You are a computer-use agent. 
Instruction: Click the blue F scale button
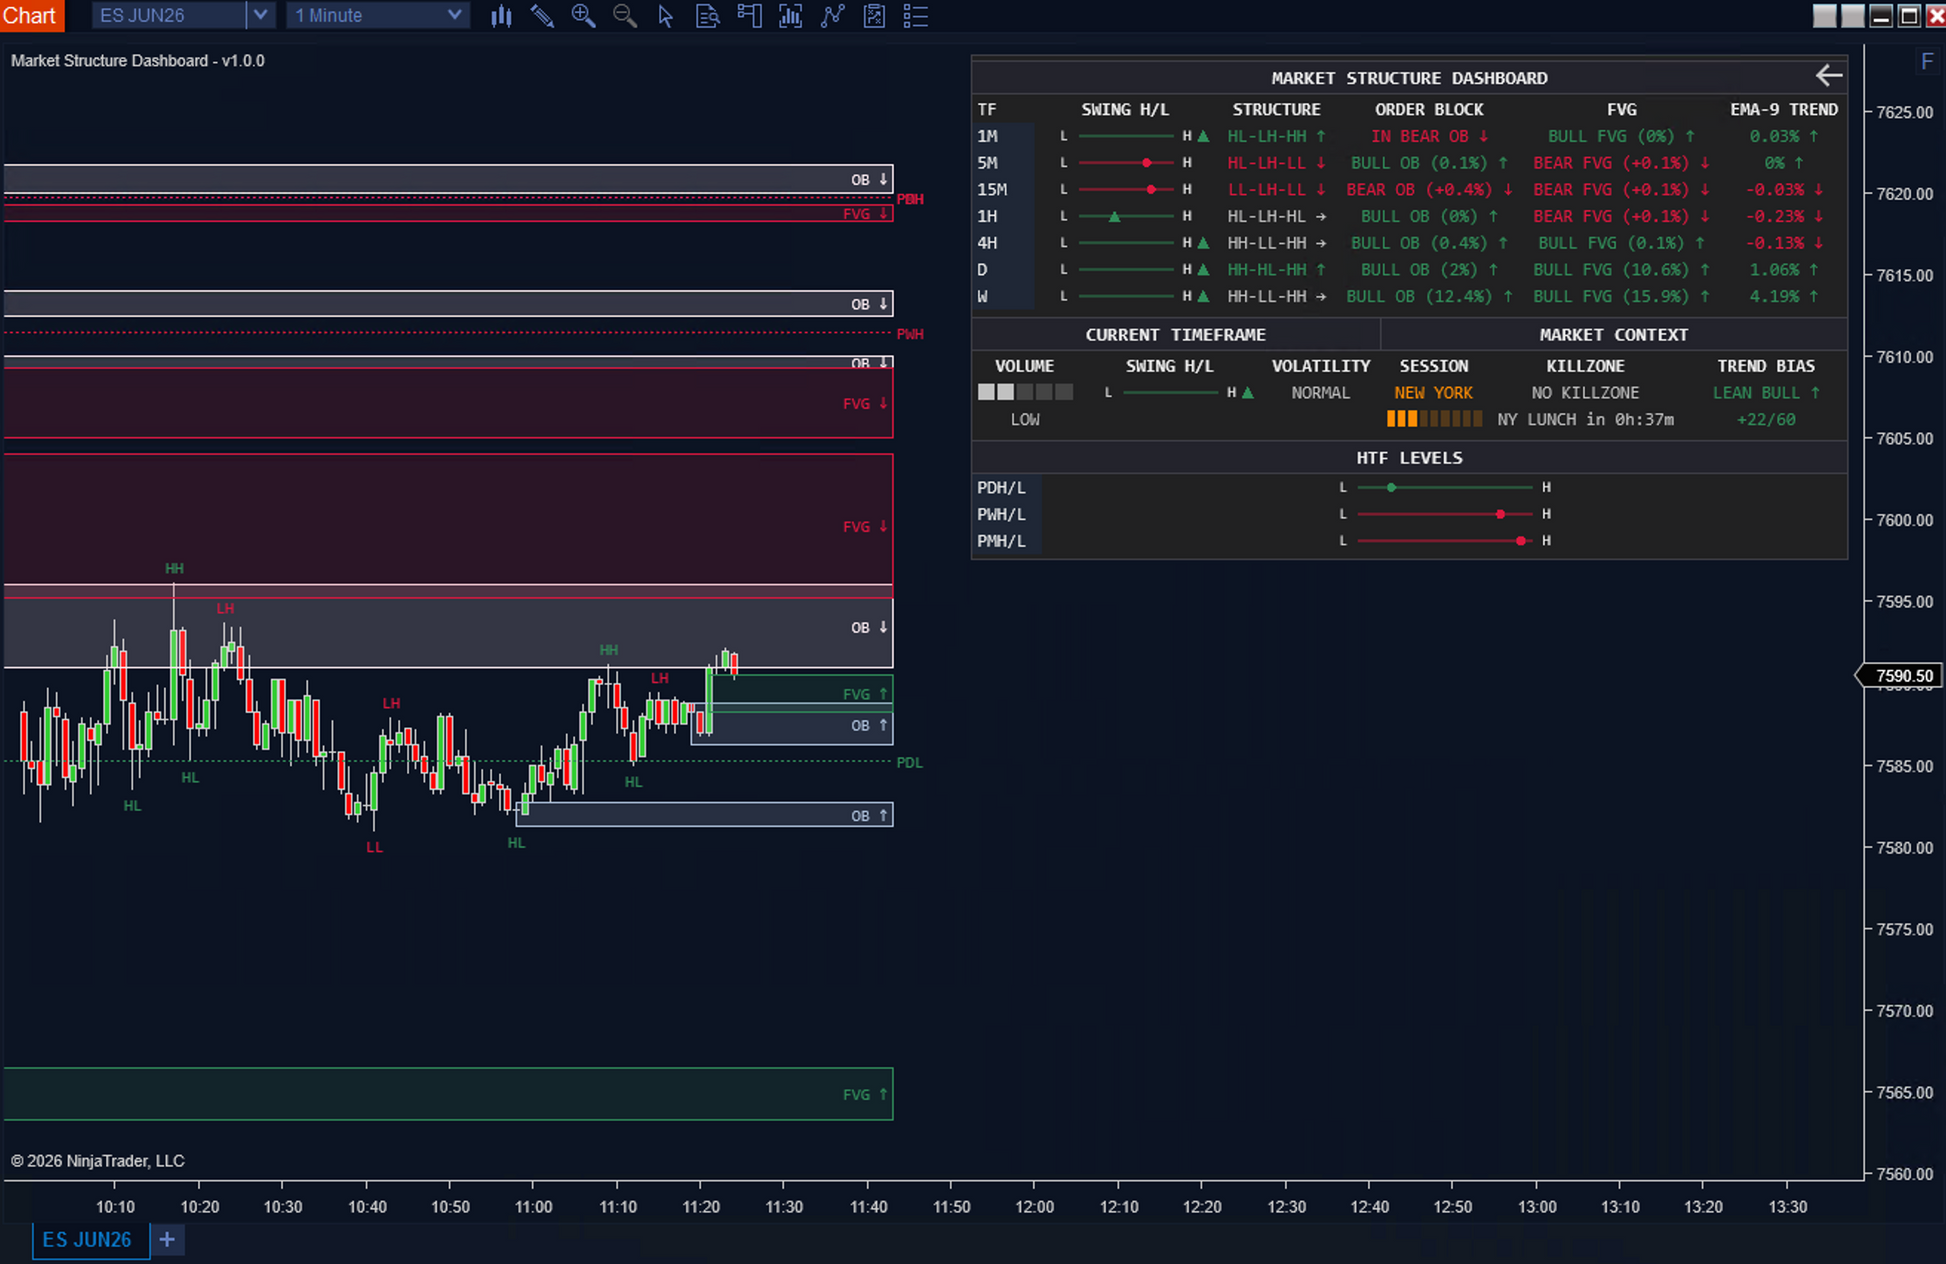(1926, 61)
